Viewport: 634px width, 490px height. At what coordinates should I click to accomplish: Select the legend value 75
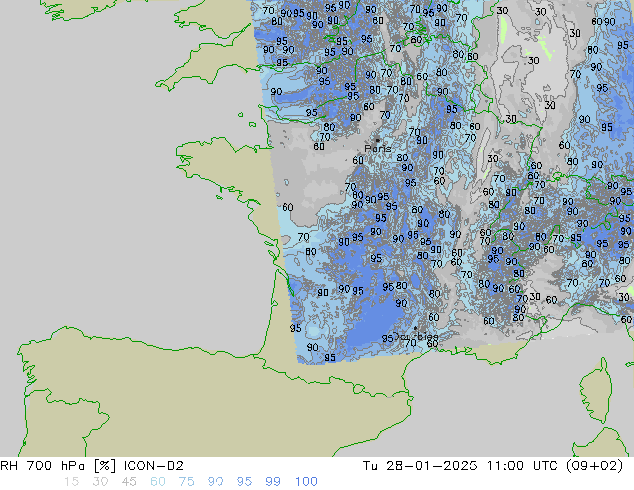pos(186,482)
